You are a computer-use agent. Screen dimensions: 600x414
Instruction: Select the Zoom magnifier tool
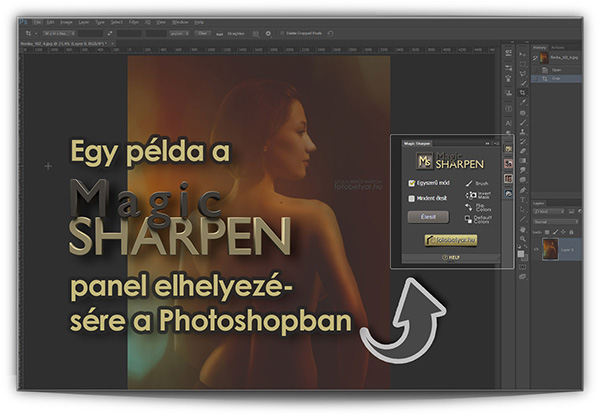[522, 239]
